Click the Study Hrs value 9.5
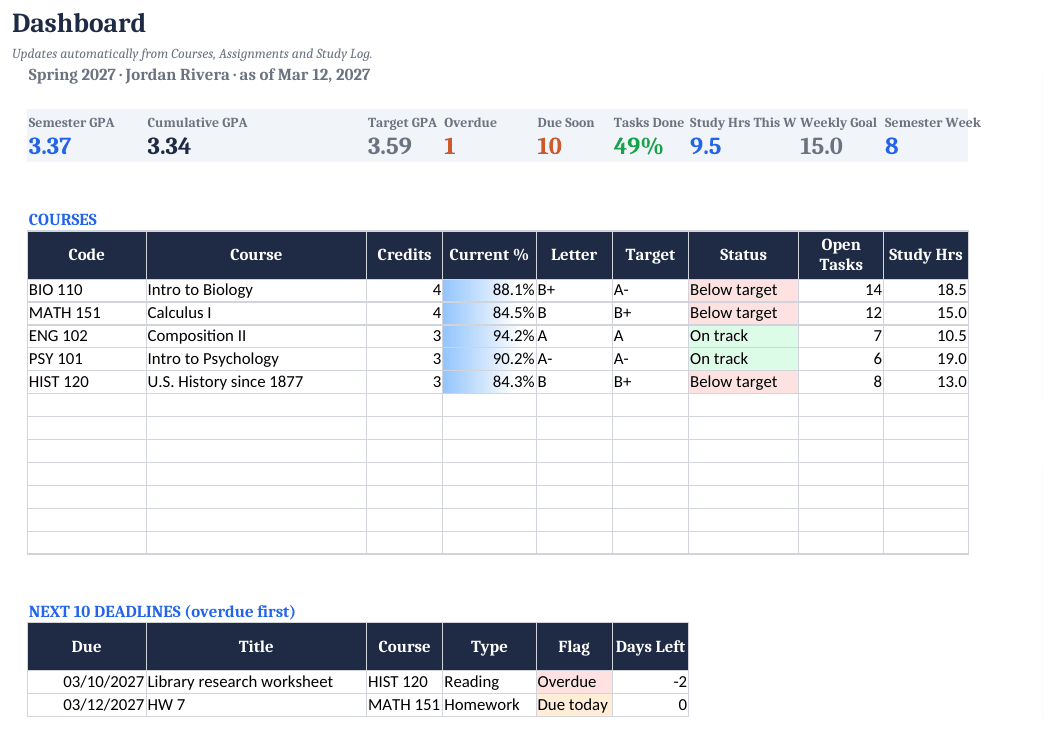The height and width of the screenshot is (730, 1055). click(x=705, y=146)
